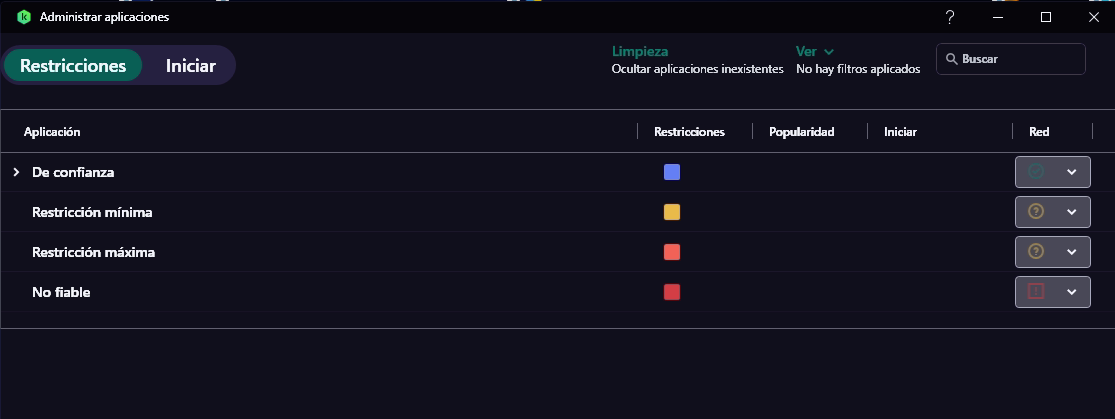Open the Ver filter dropdown

[814, 51]
